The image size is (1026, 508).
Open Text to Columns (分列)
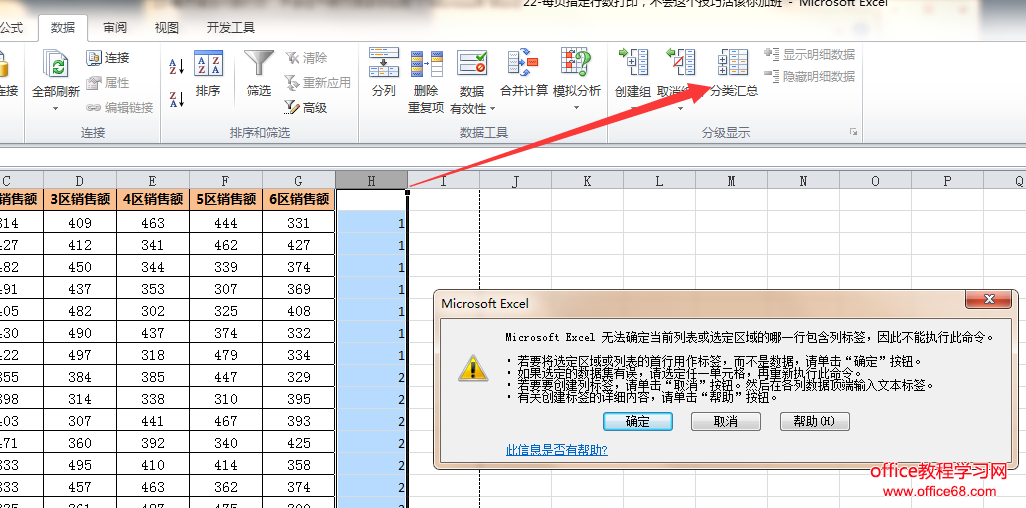click(x=383, y=72)
